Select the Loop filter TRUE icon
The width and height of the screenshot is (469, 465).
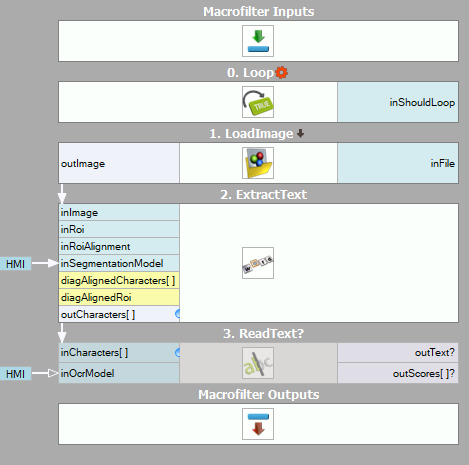(x=258, y=102)
